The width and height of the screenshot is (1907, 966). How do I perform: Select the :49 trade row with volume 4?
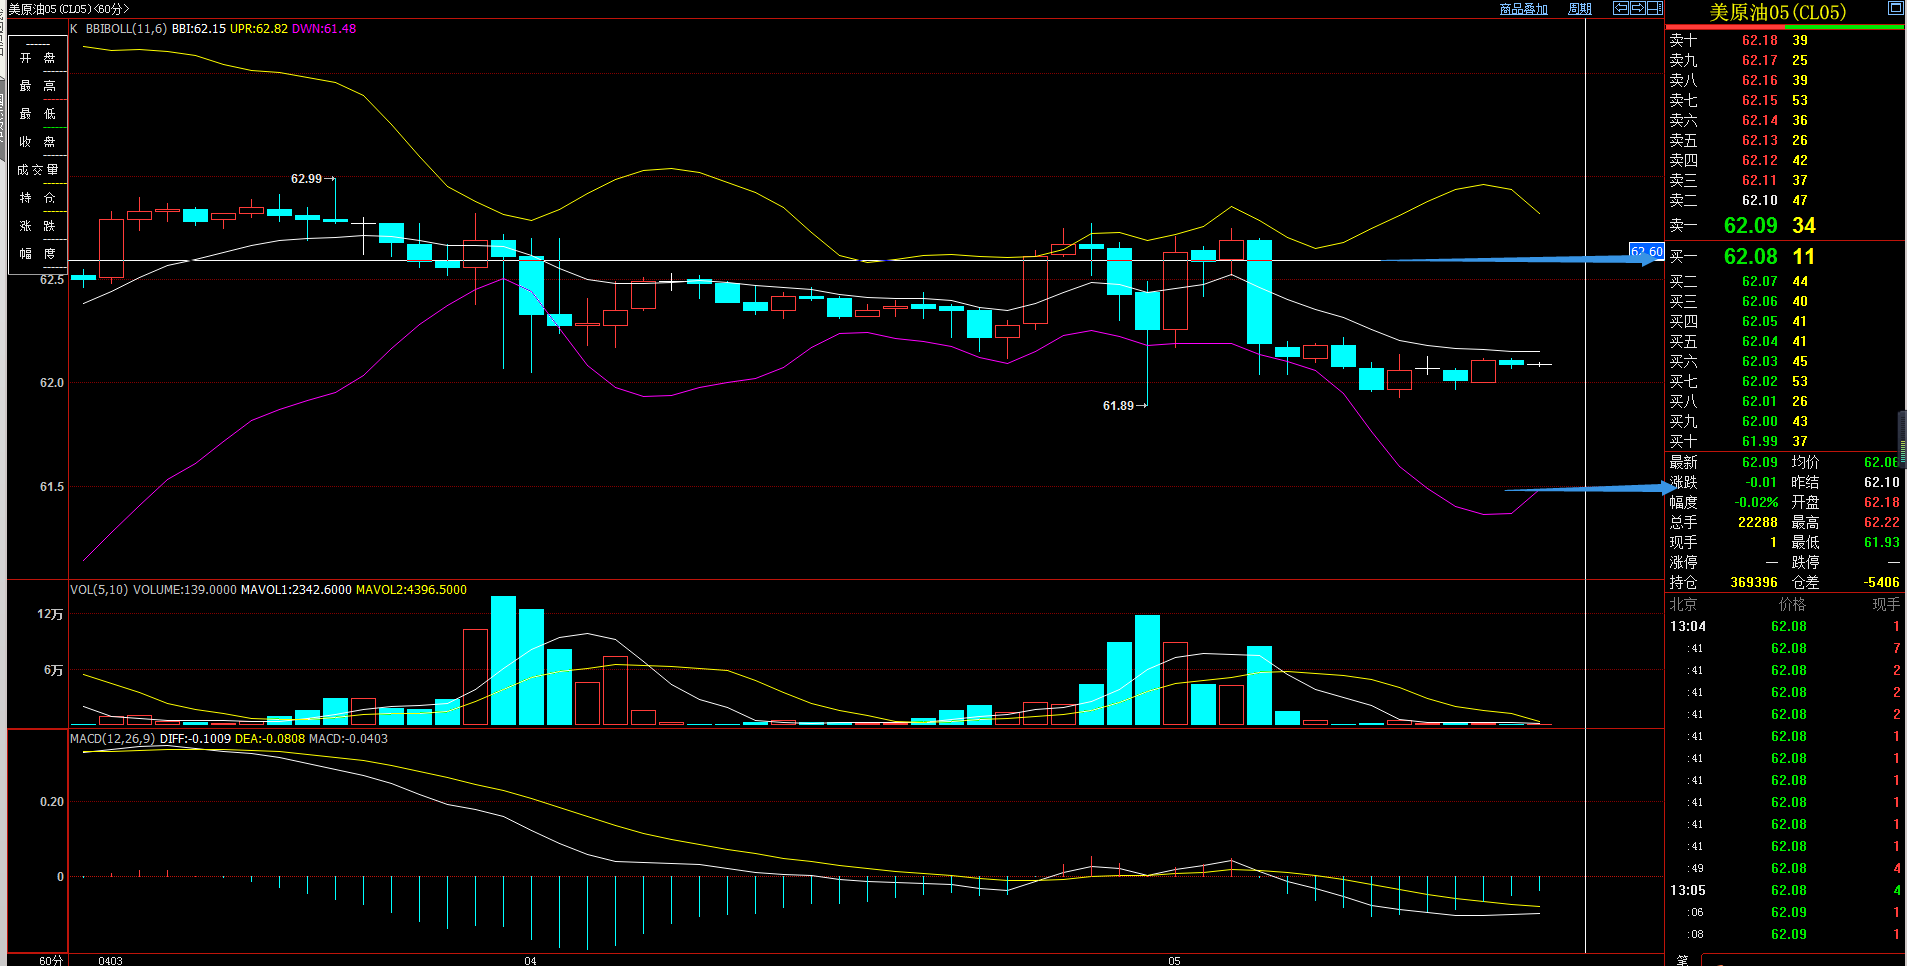click(x=1784, y=868)
